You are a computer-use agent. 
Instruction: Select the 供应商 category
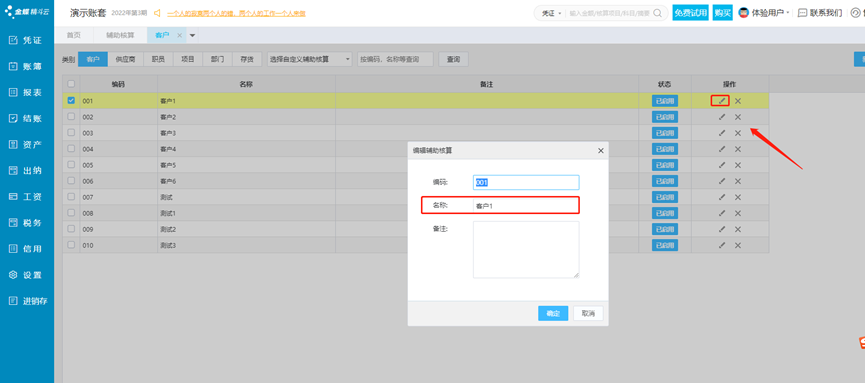coord(125,59)
